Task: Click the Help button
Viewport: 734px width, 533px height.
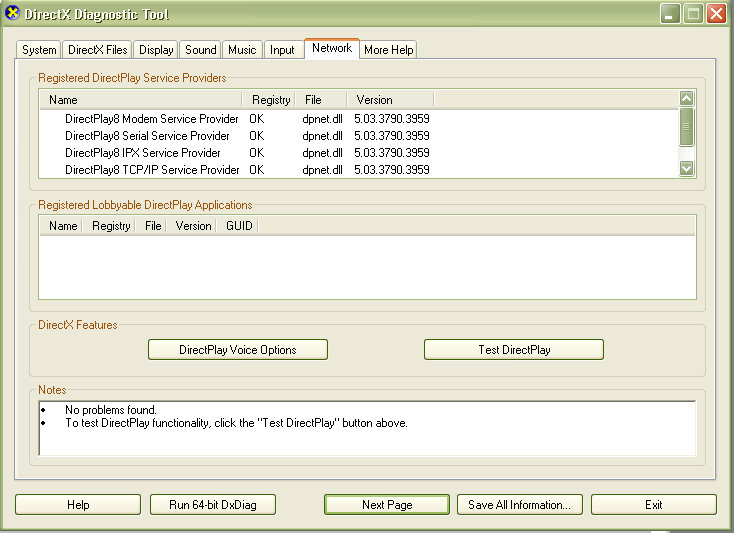Action: (78, 504)
